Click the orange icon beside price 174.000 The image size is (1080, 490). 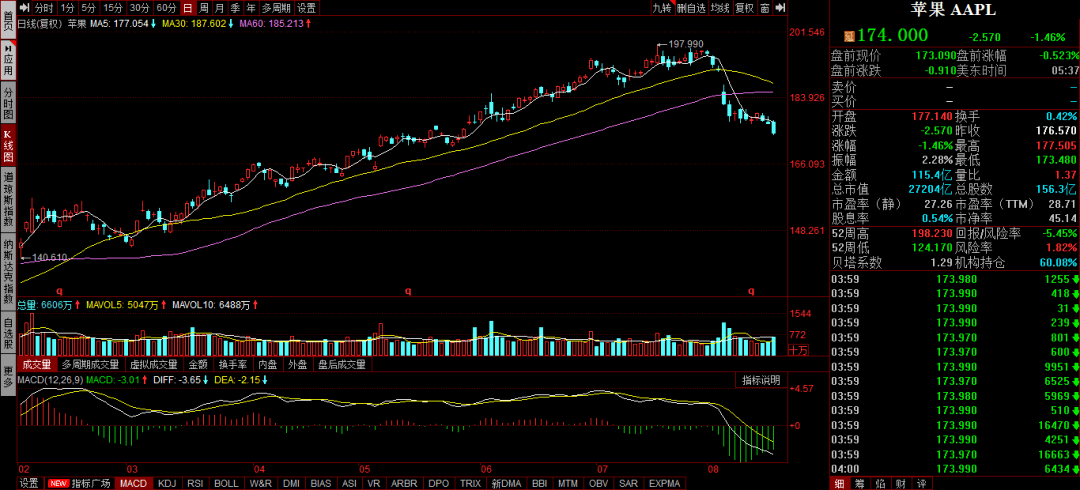pyautogui.click(x=849, y=35)
